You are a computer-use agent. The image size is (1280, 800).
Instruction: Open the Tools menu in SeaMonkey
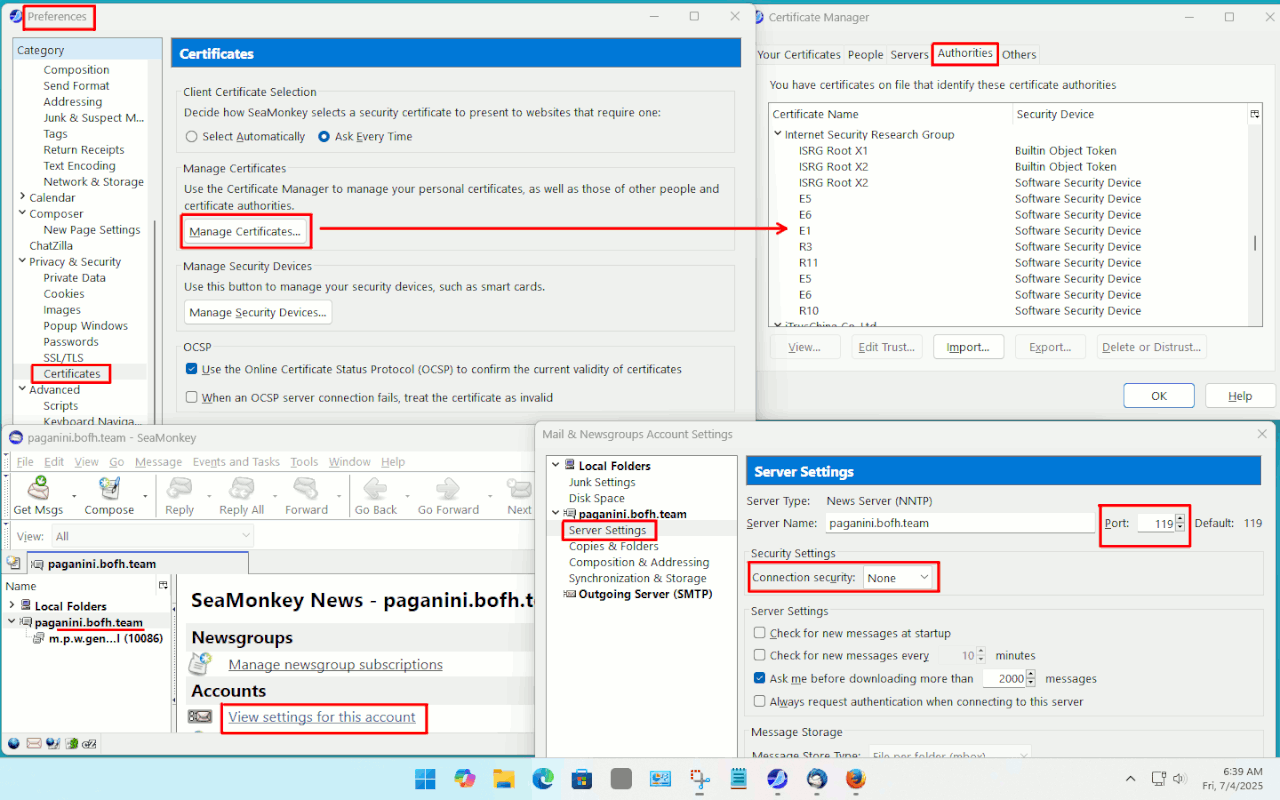tap(304, 462)
